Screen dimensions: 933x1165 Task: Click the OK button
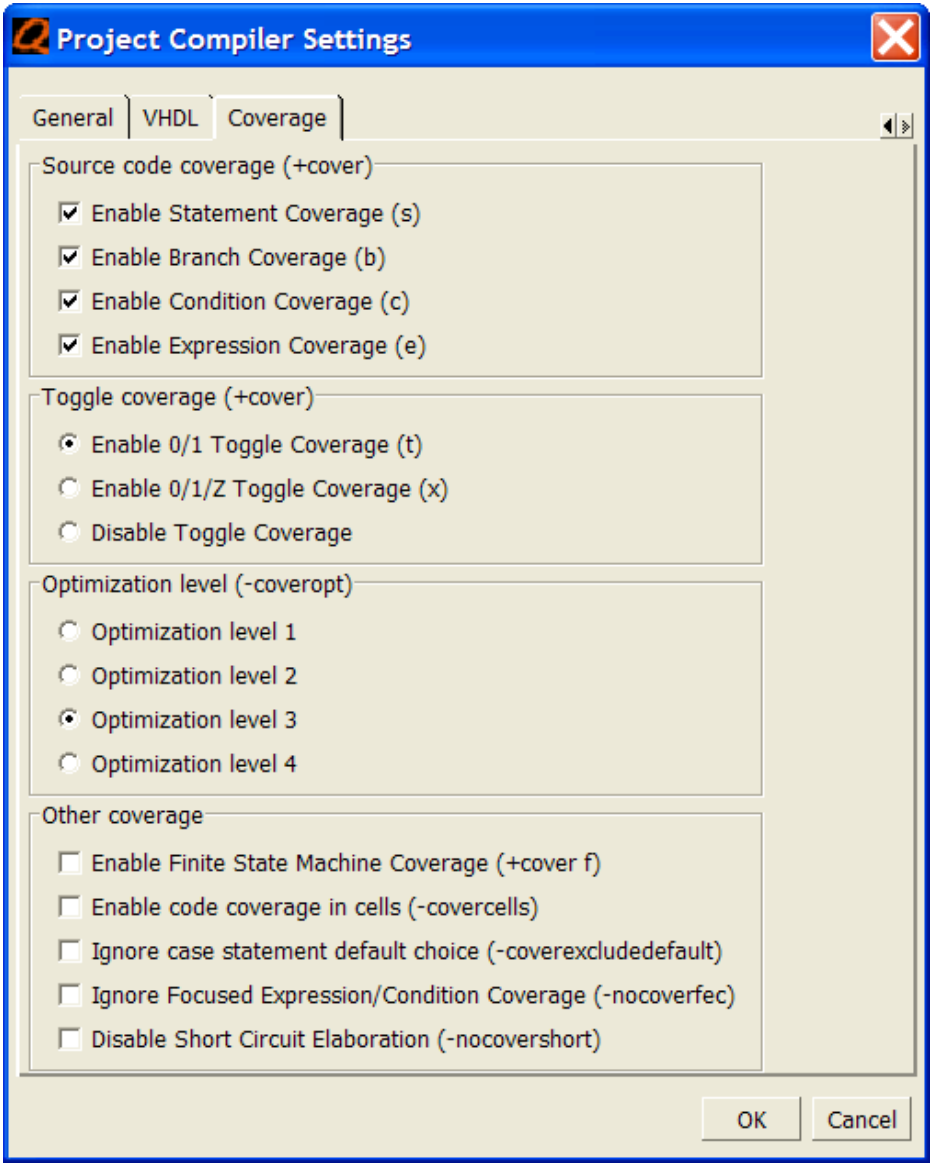point(751,1119)
